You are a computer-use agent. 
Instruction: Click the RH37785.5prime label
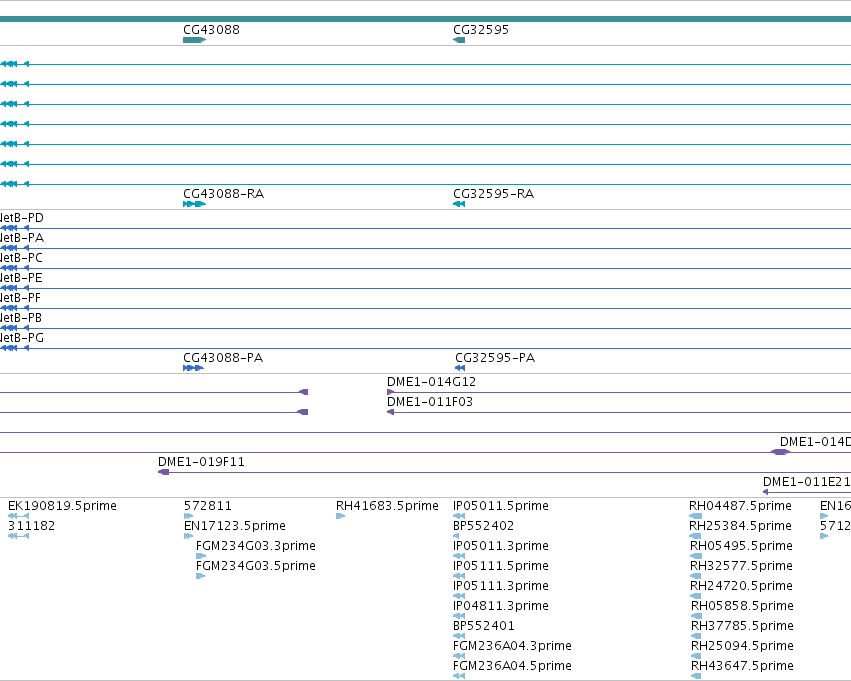click(742, 626)
